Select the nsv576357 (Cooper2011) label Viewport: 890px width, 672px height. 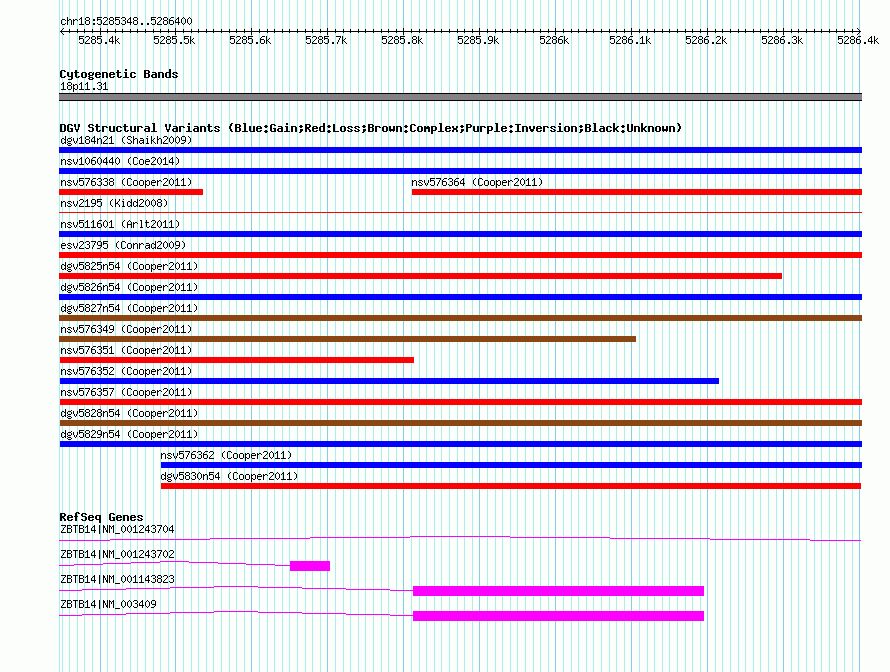pyautogui.click(x=126, y=392)
